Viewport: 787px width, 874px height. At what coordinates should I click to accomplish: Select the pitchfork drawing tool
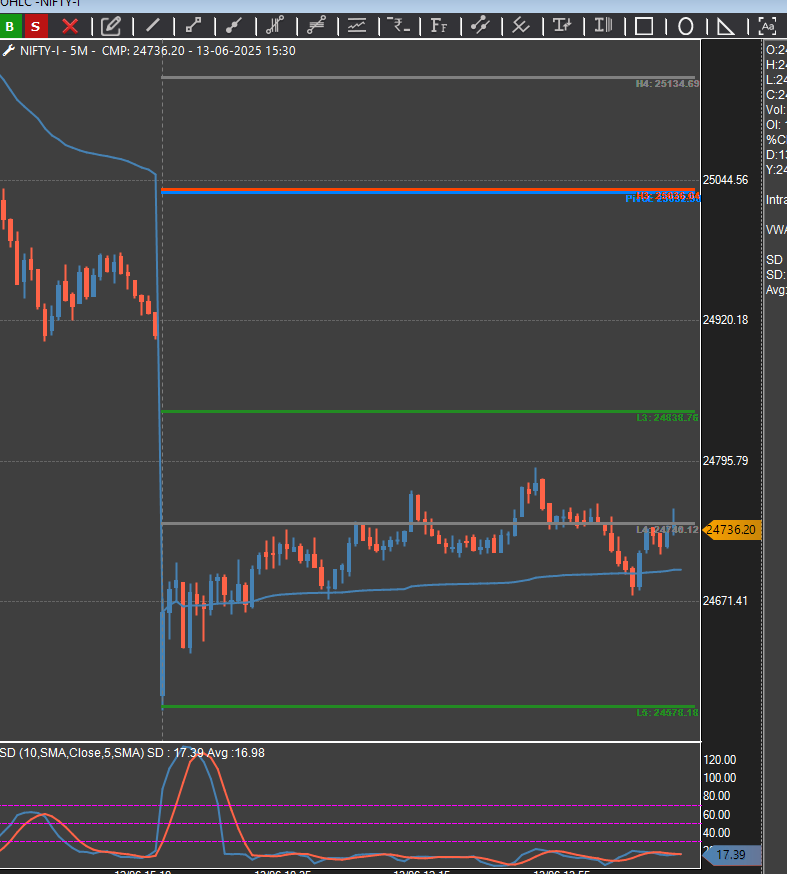(480, 26)
